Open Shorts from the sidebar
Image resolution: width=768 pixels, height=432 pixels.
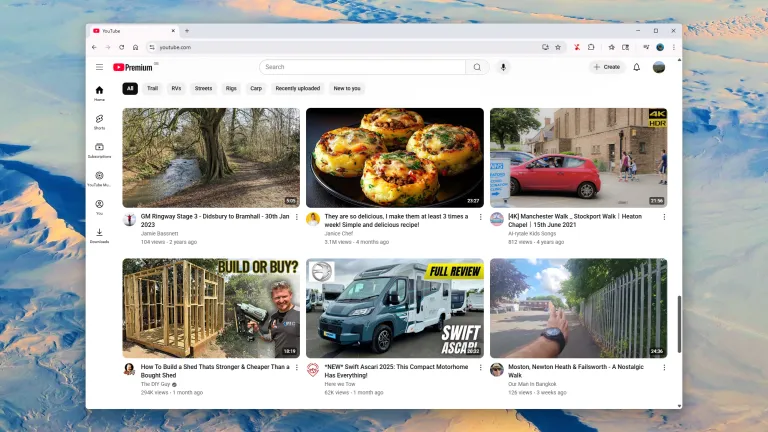(99, 121)
